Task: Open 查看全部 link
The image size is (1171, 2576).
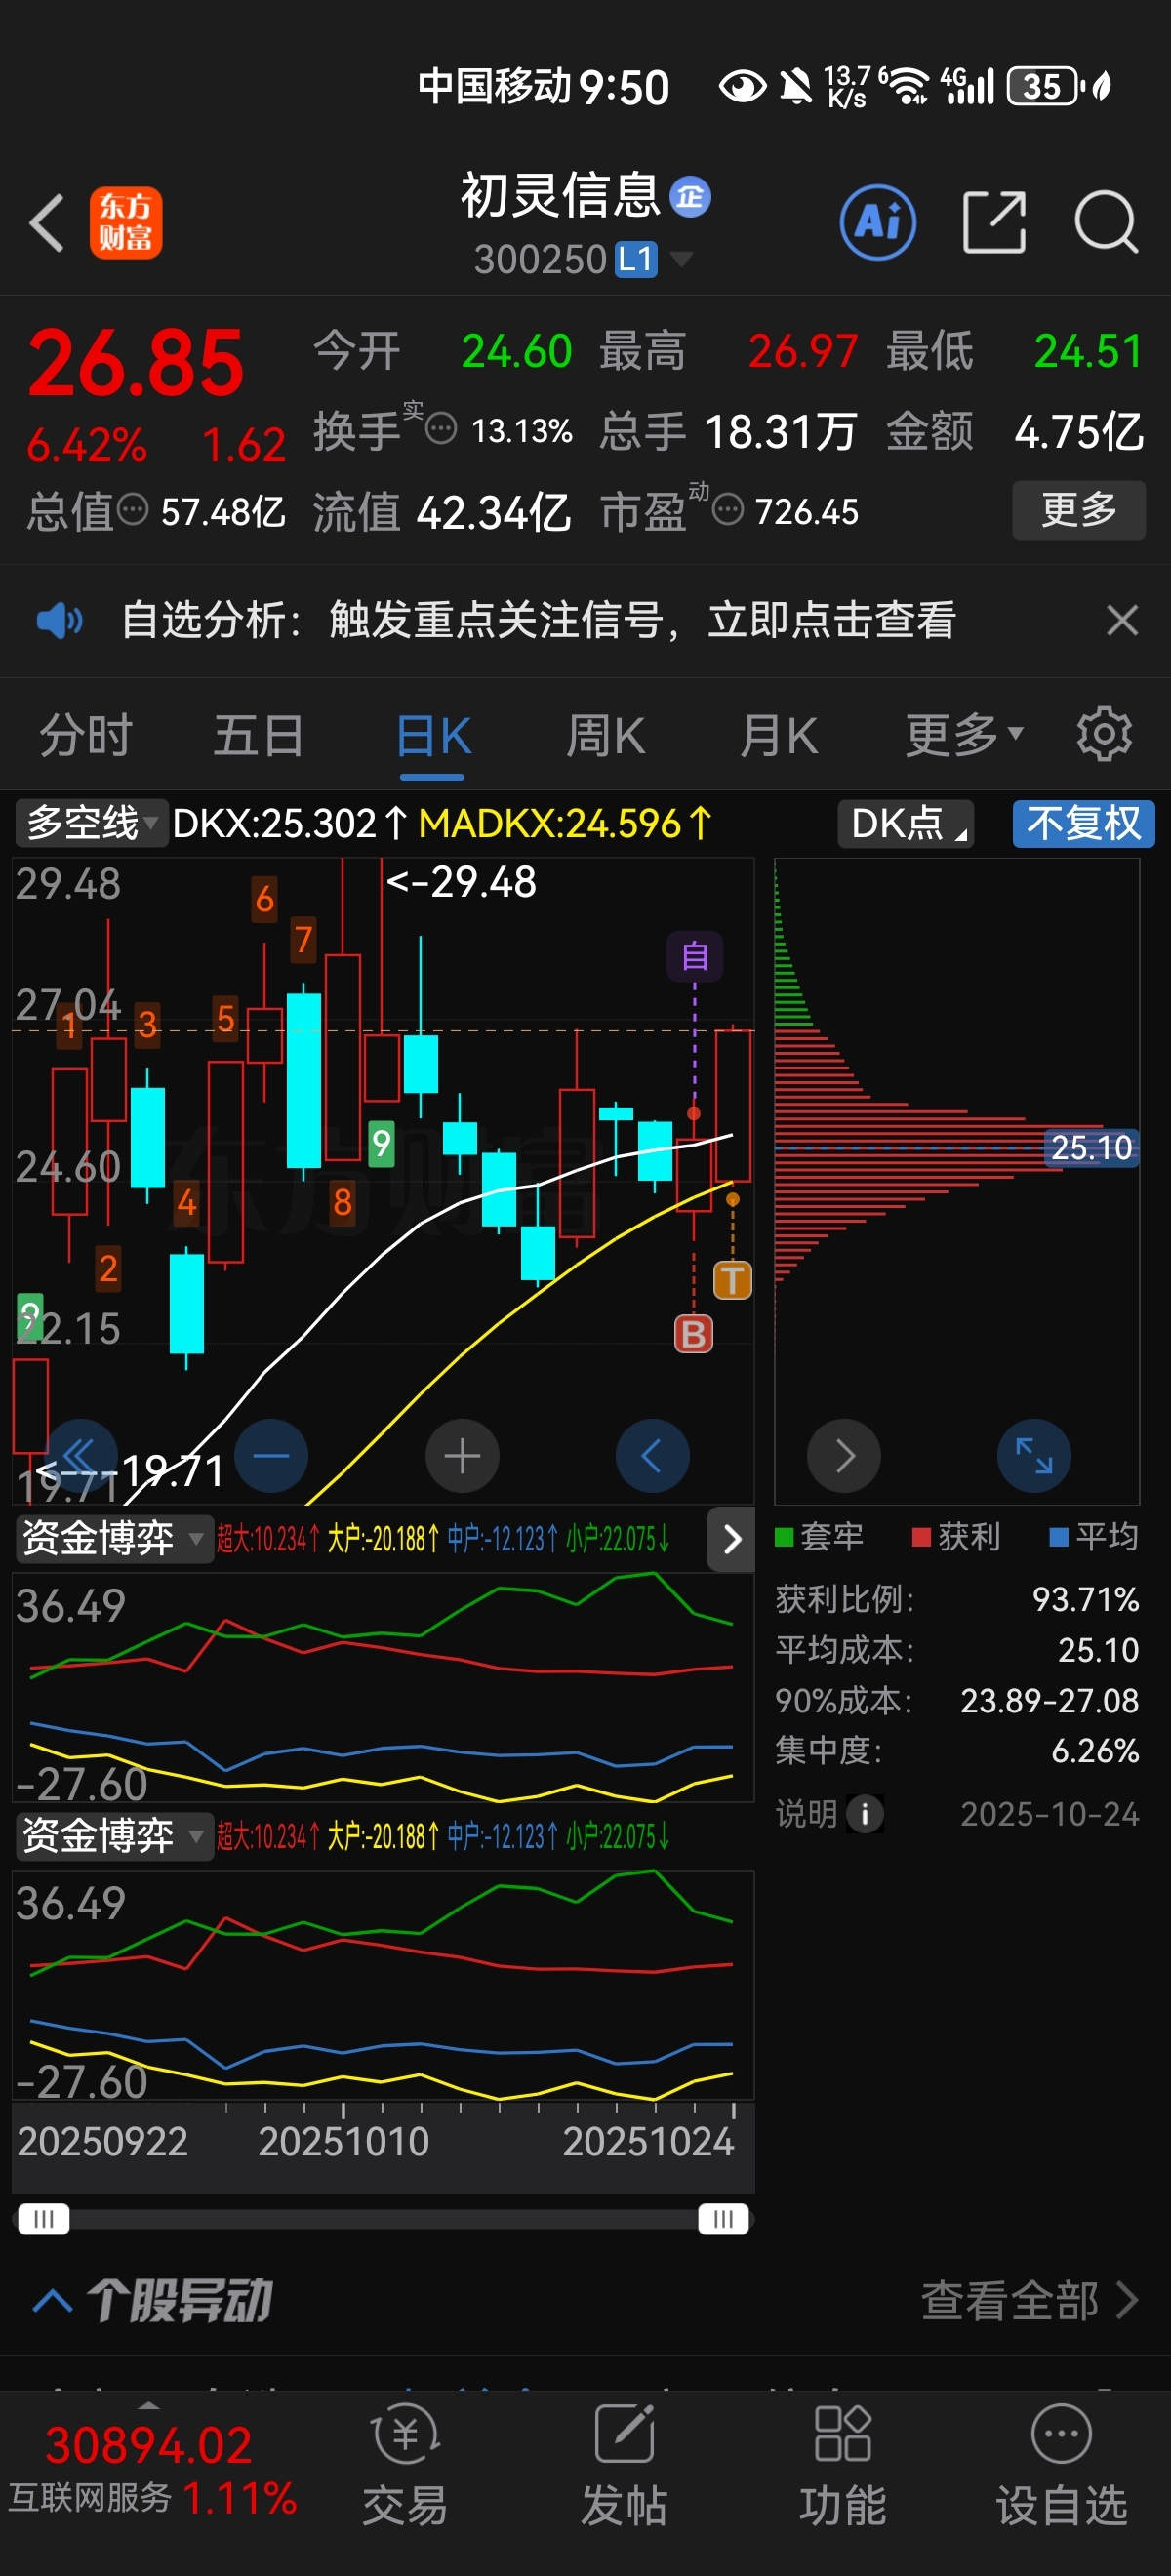Action: pos(1030,2300)
